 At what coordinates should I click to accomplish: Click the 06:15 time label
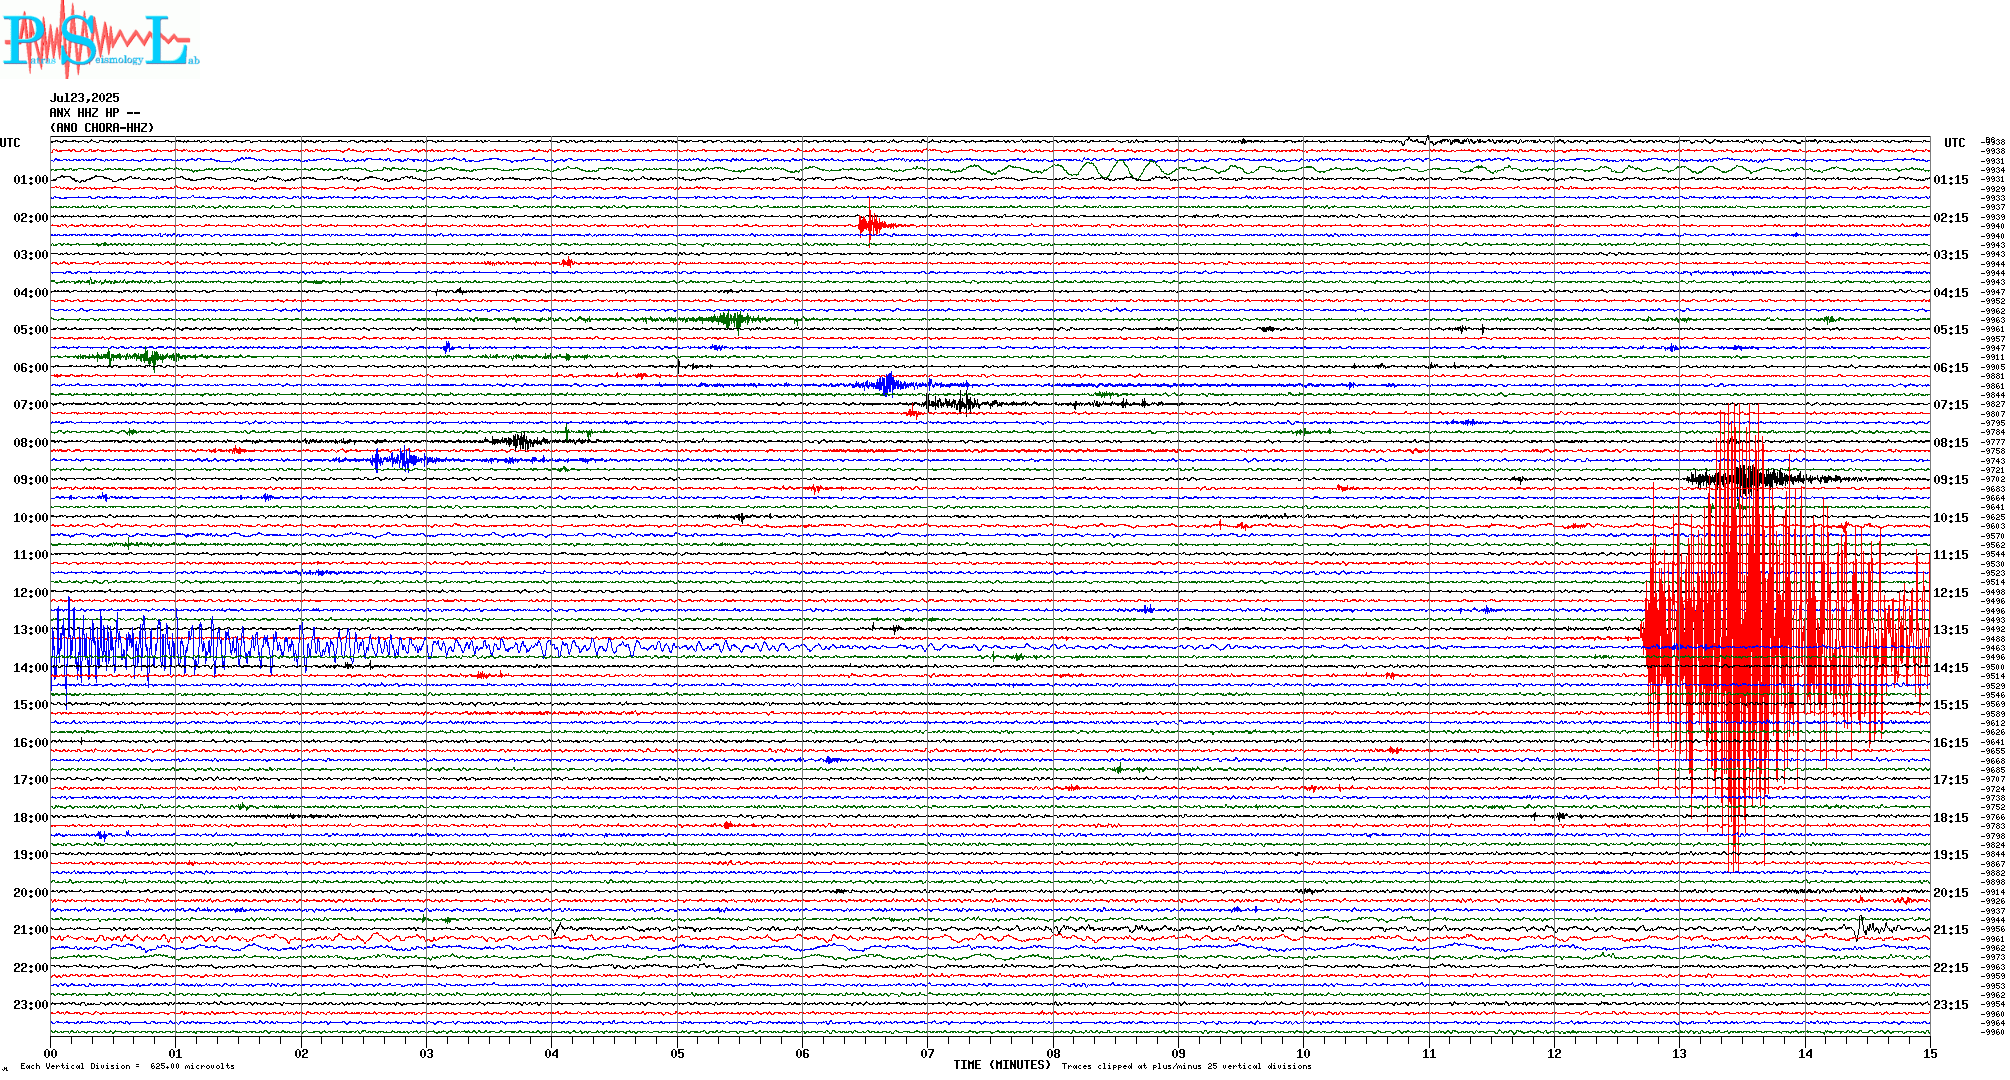coord(1951,368)
